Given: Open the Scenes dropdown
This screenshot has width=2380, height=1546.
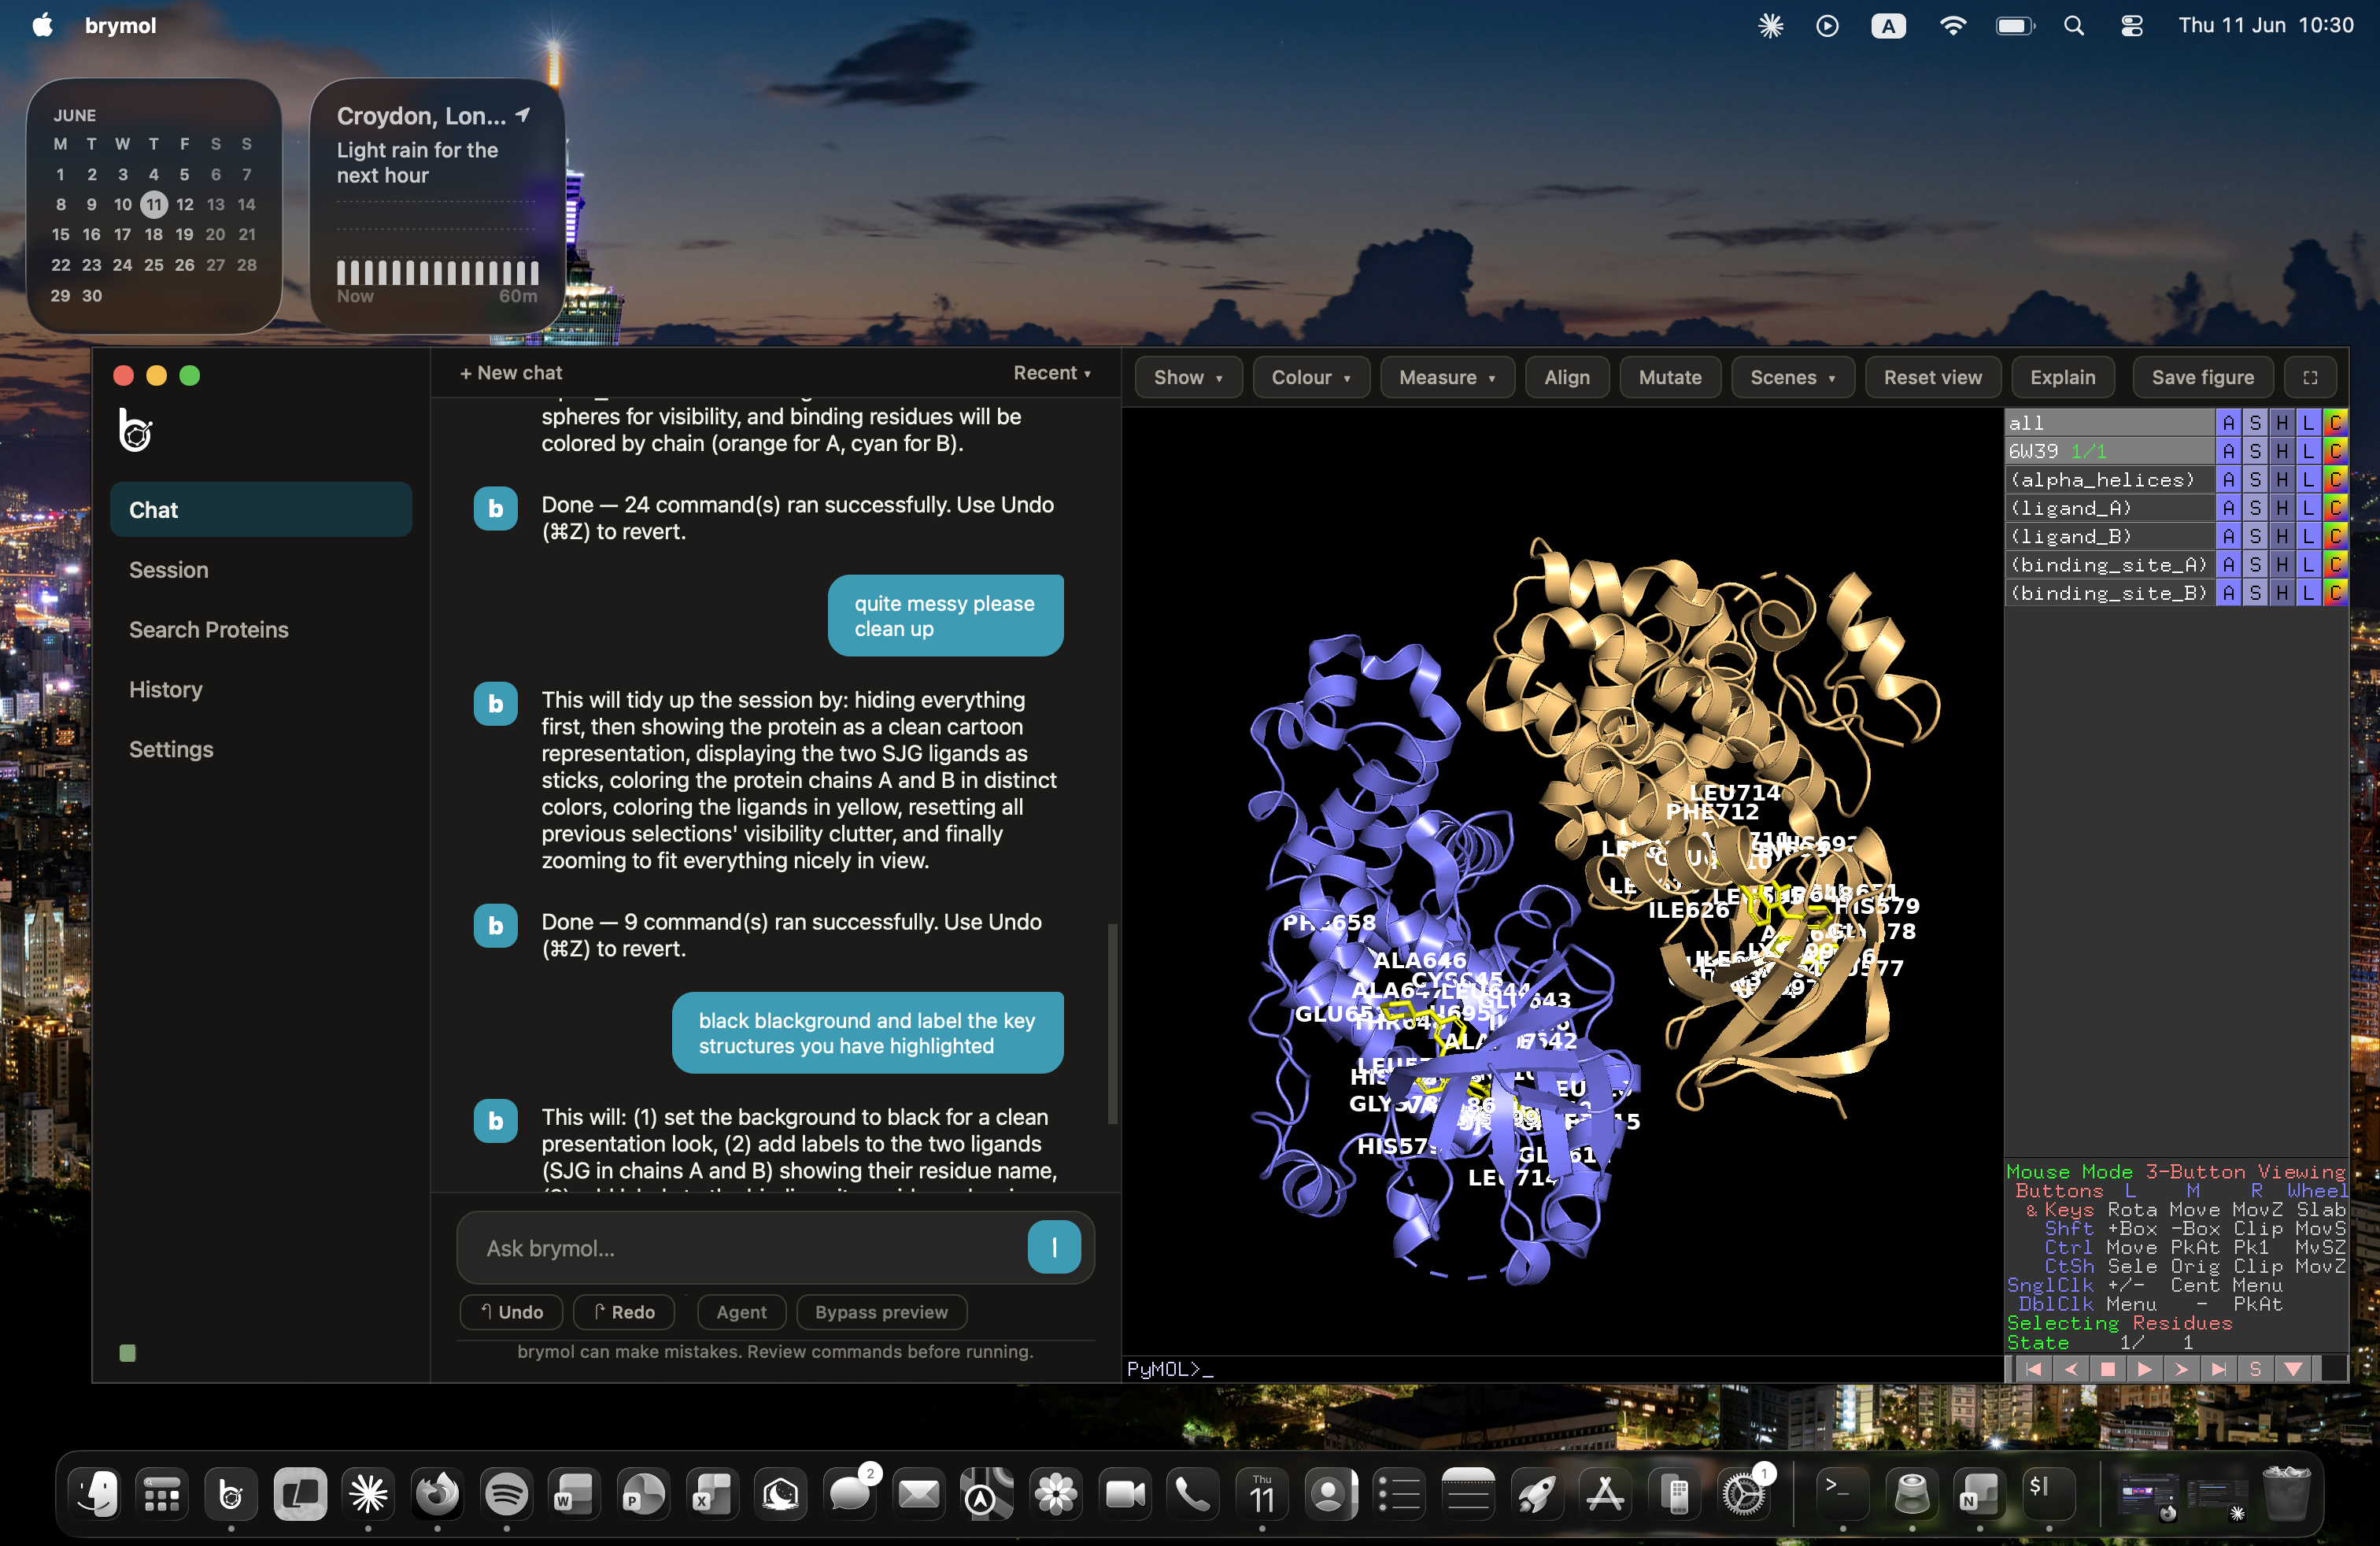Looking at the screenshot, I should [x=1792, y=377].
